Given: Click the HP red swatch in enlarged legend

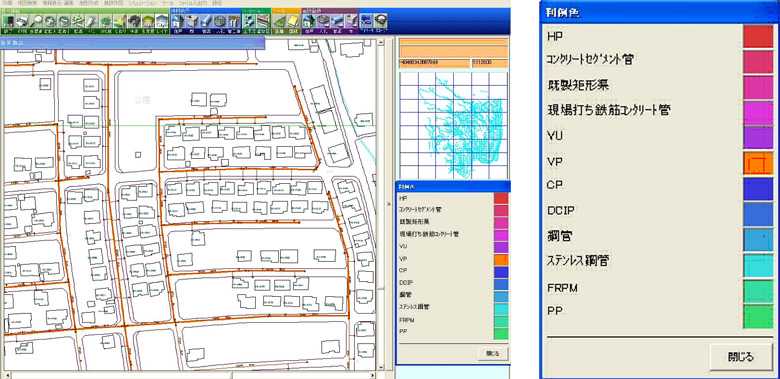Looking at the screenshot, I should 758,36.
